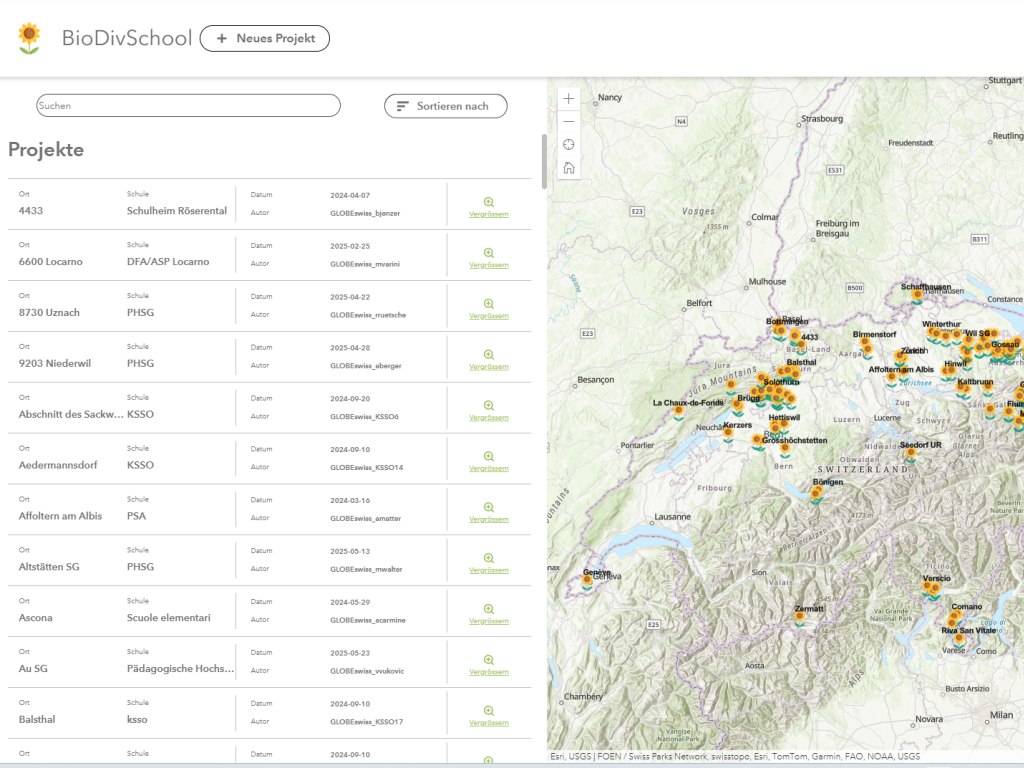This screenshot has width=1024, height=768.
Task: Click the Bönigen marker on map
Action: pos(818,492)
